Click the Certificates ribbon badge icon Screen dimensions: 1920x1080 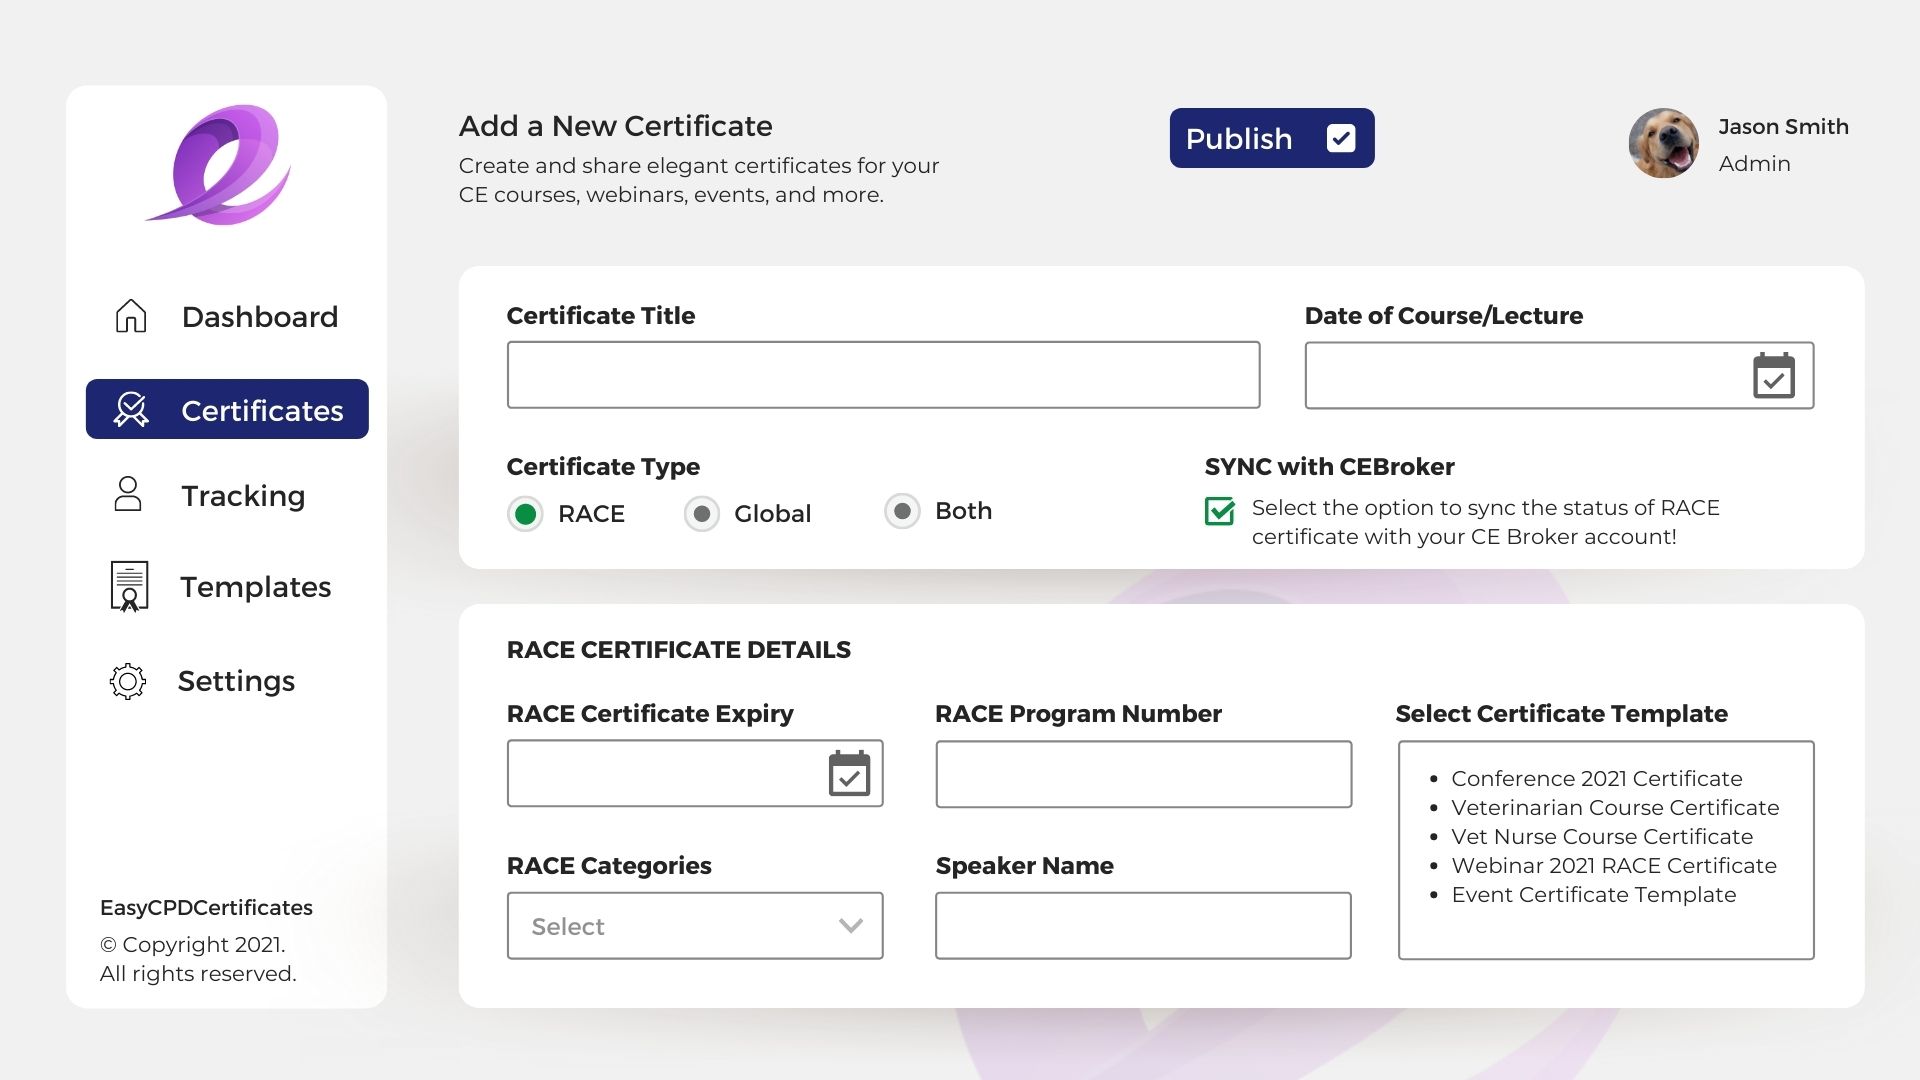131,409
